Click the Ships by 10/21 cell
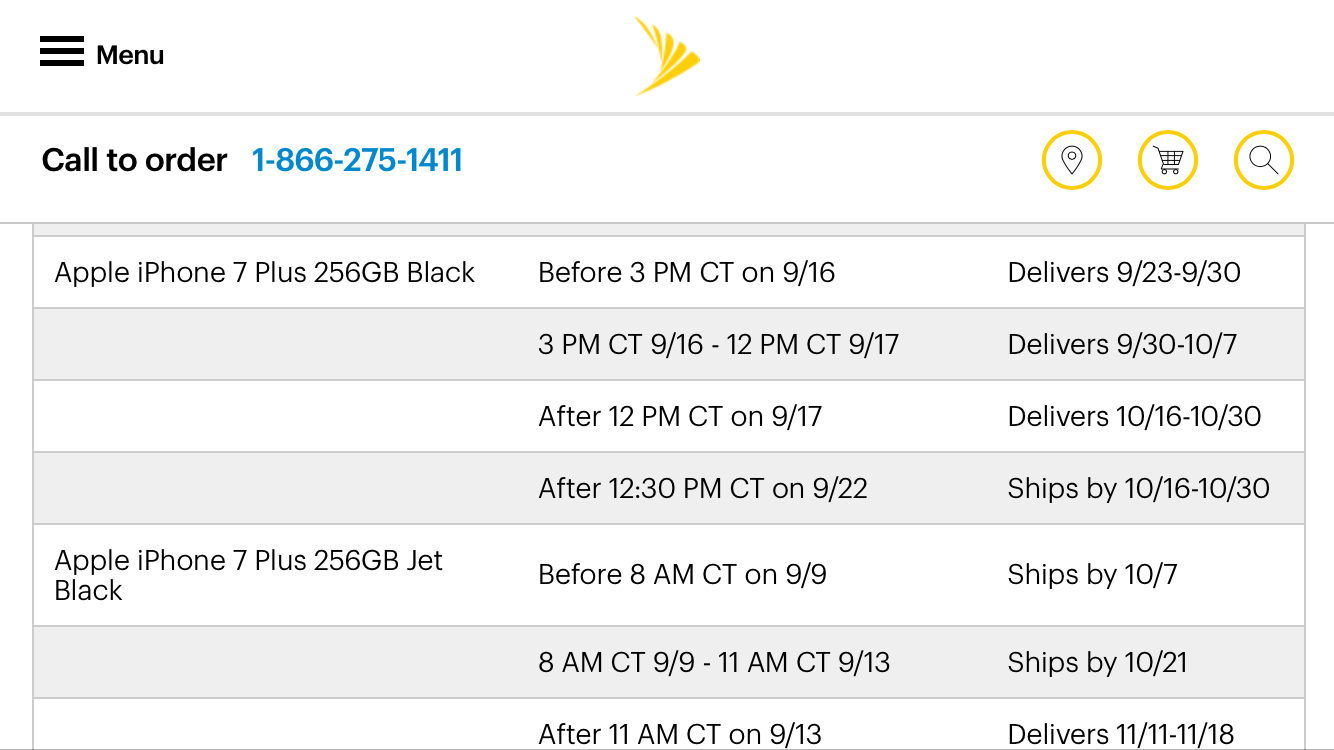The width and height of the screenshot is (1334, 750). click(1097, 662)
